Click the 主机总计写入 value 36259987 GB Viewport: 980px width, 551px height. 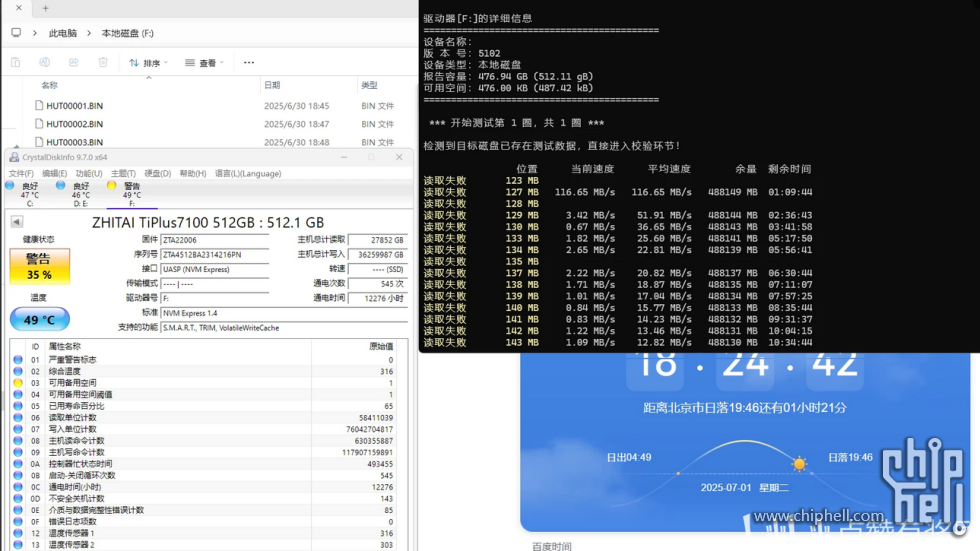coord(378,254)
